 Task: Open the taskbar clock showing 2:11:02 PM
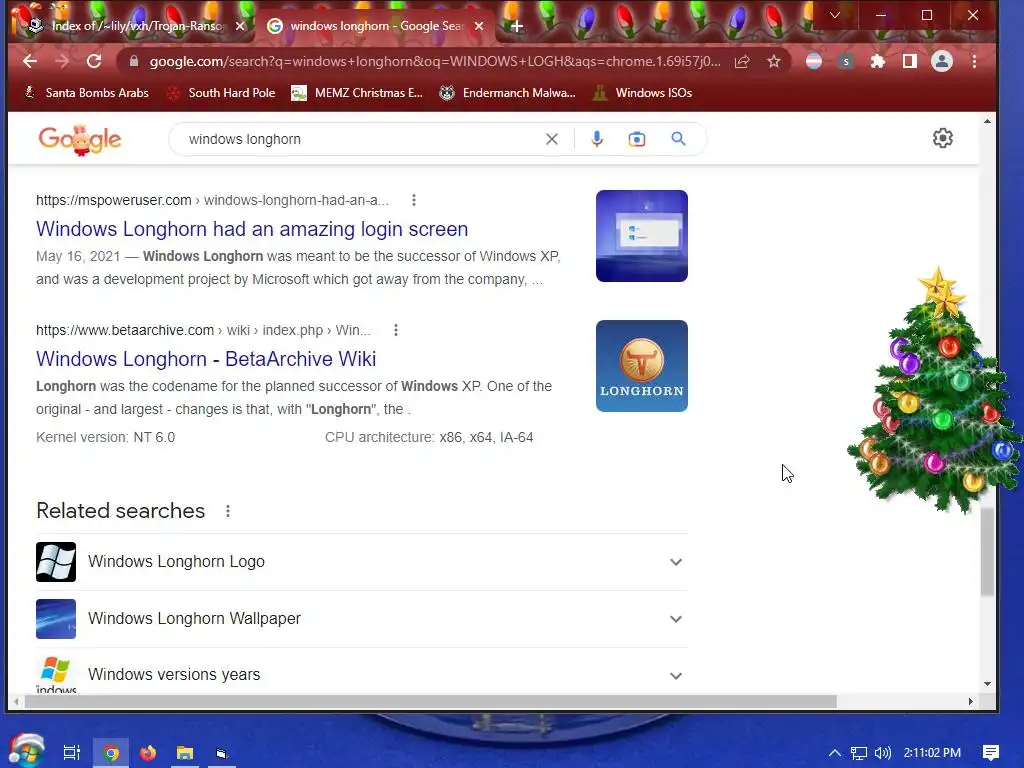coord(932,753)
